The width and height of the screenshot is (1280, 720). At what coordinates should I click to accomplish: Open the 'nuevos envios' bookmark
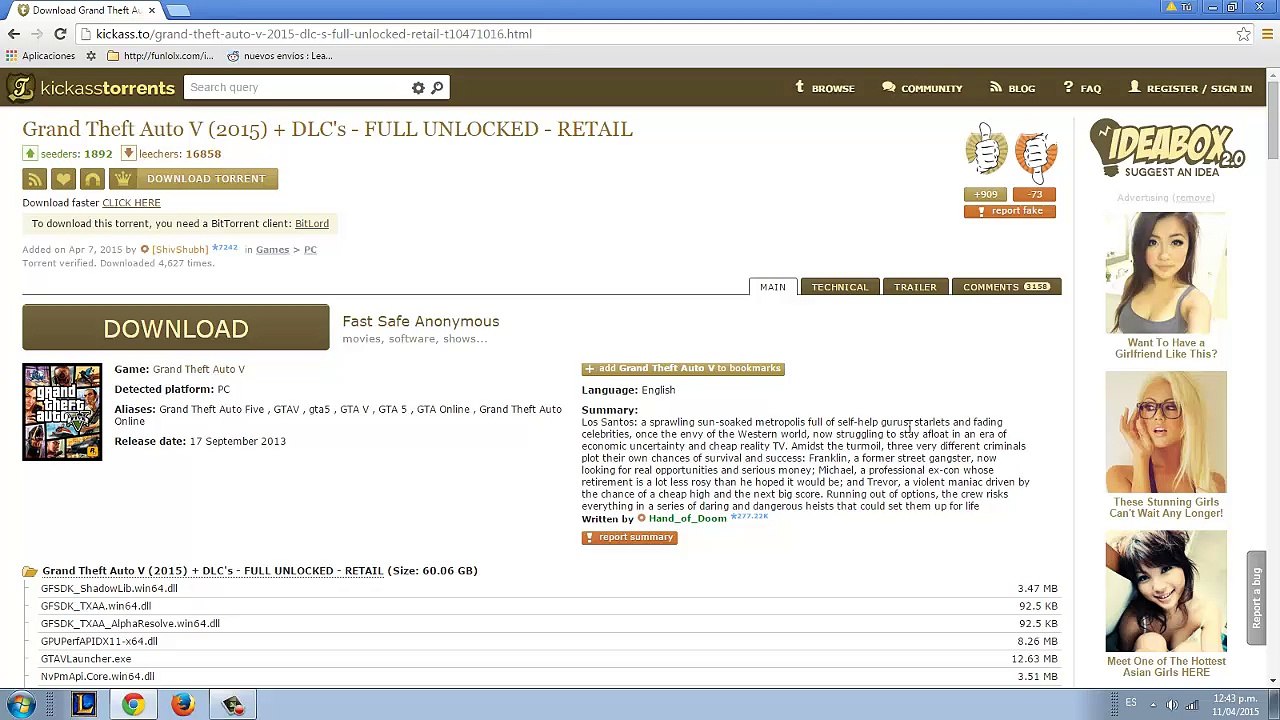click(280, 56)
